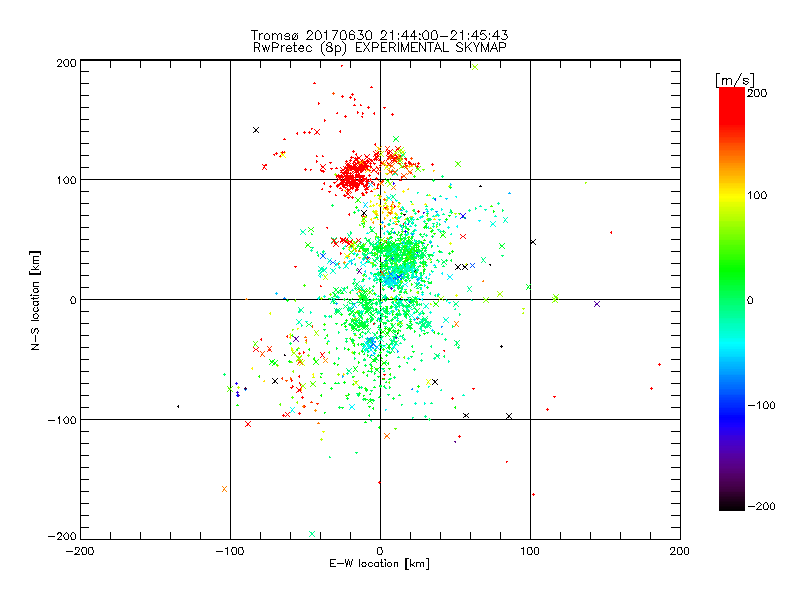The width and height of the screenshot is (800, 600).
Task: Click the x-axis tick label '200'
Action: click(680, 552)
